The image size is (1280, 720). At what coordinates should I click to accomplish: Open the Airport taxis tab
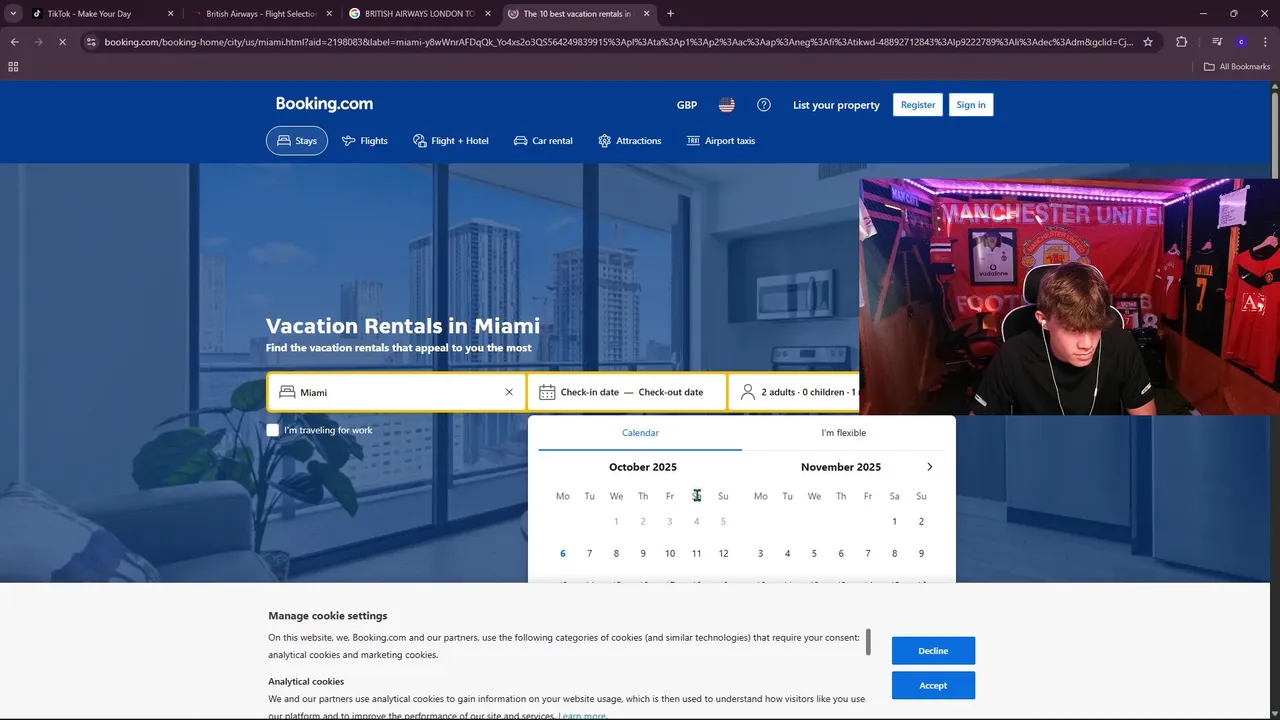(x=721, y=141)
